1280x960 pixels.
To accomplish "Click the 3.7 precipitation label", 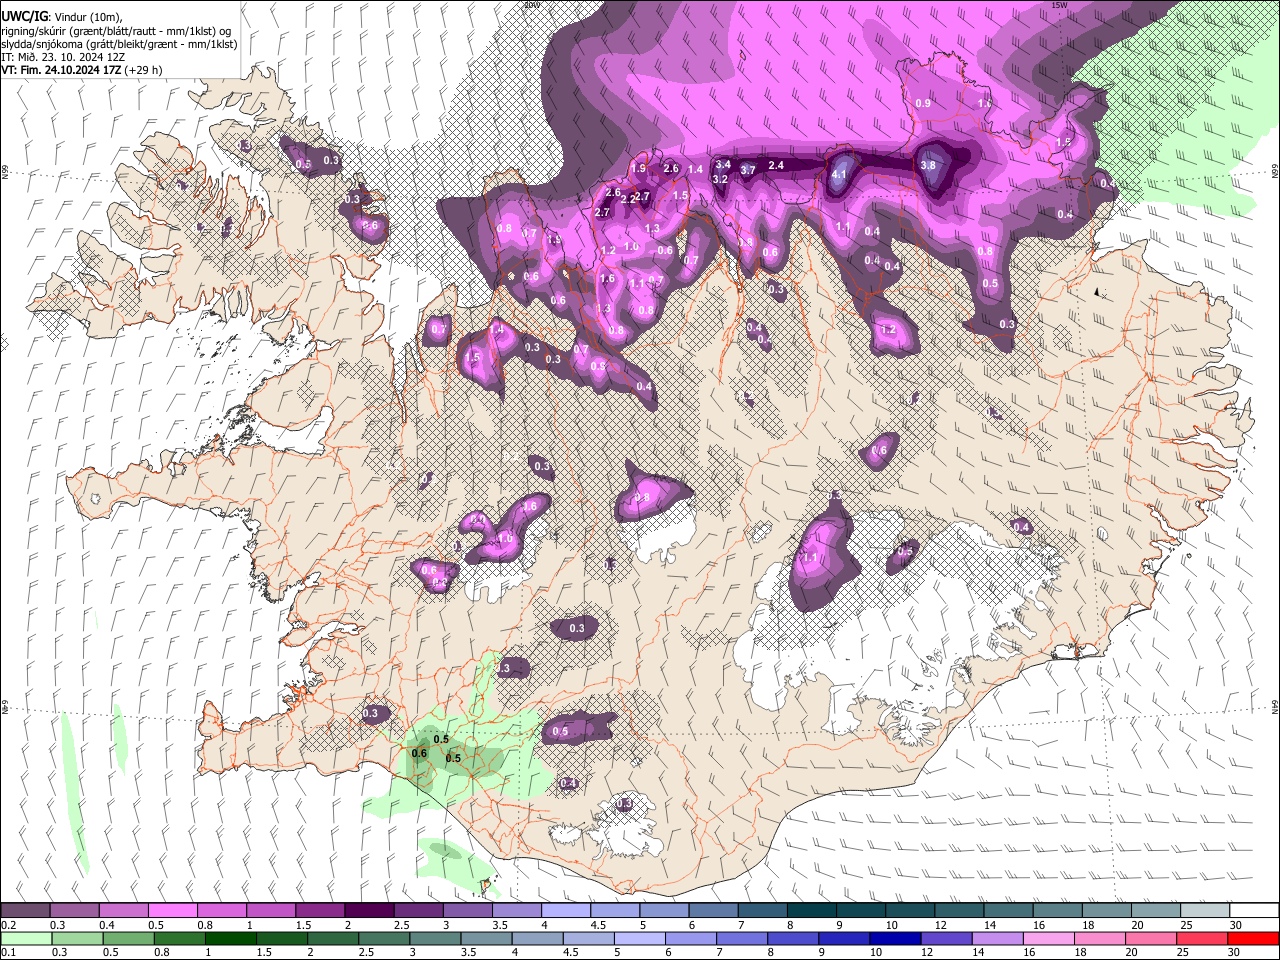I will point(747,171).
